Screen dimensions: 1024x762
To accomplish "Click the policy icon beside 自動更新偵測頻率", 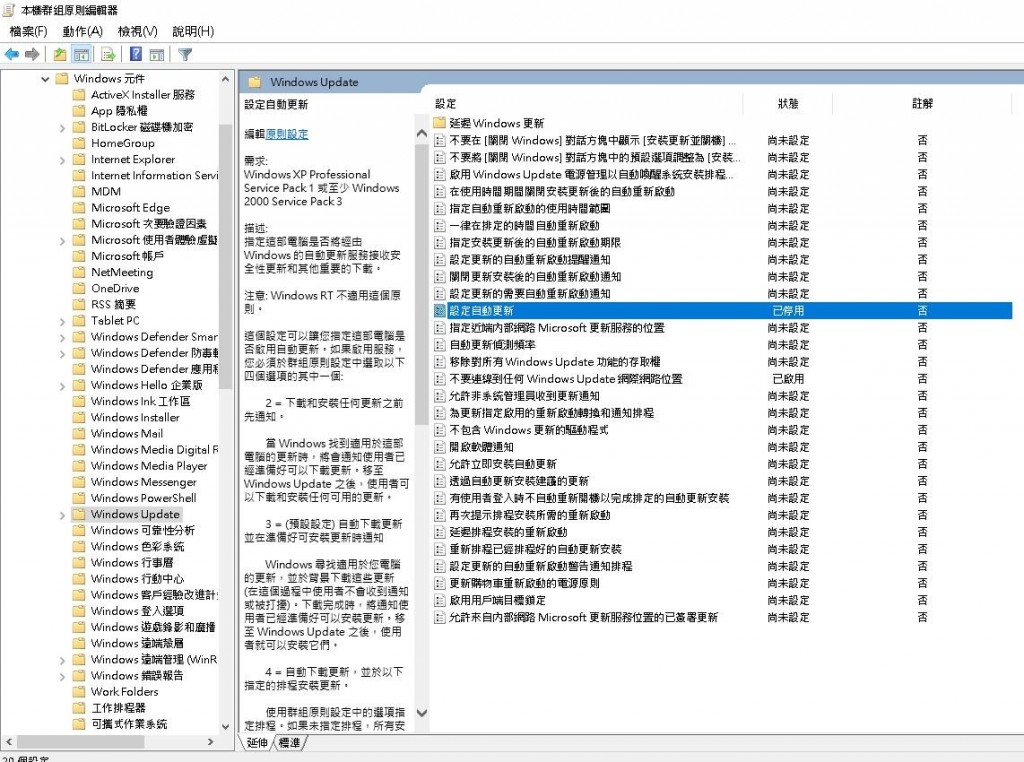I will 440,345.
